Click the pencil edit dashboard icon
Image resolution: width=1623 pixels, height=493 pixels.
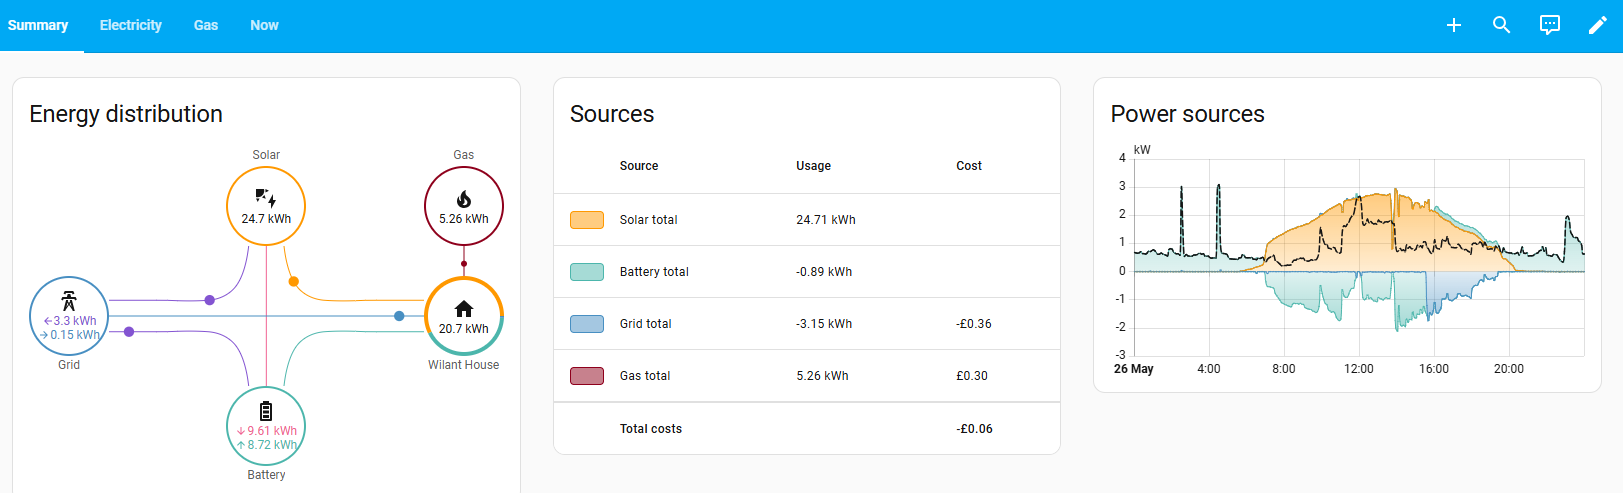tap(1598, 25)
